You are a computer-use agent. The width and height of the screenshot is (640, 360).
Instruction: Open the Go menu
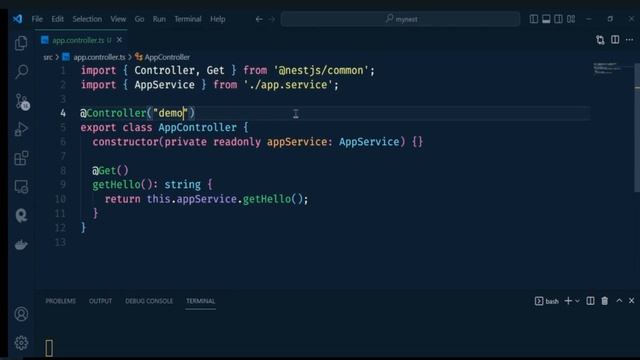pos(139,19)
